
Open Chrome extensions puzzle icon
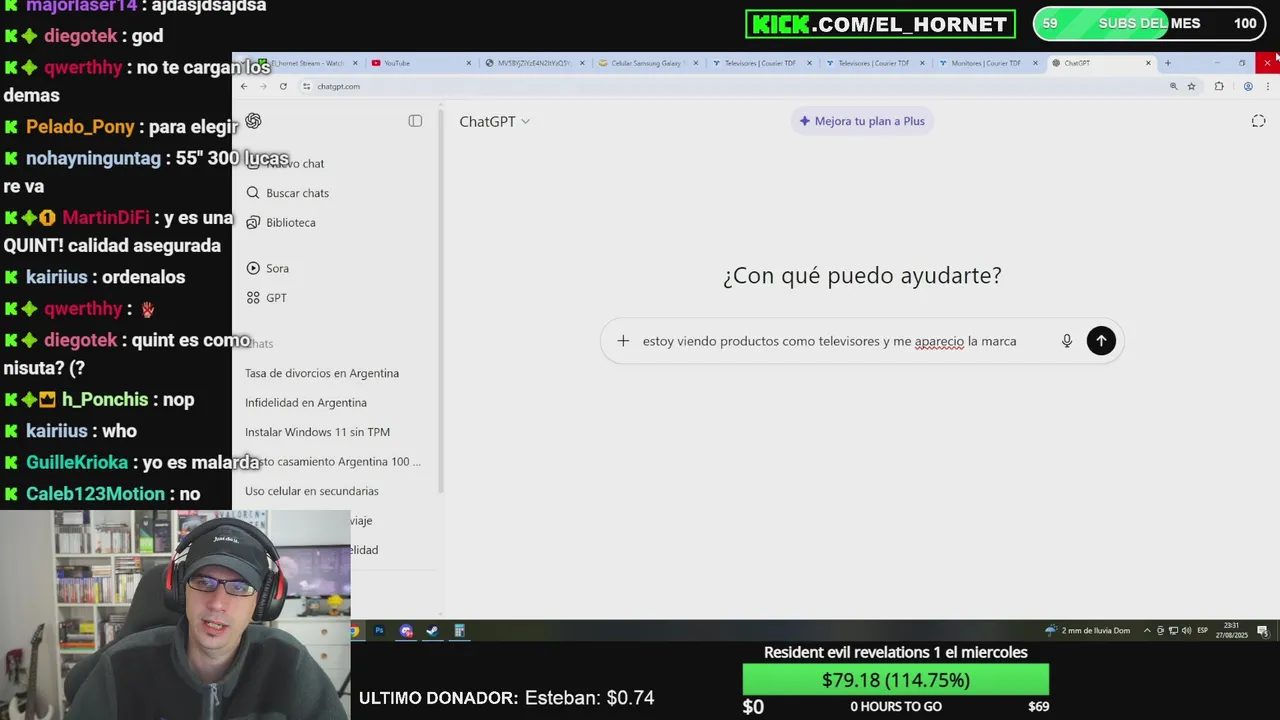[1218, 87]
